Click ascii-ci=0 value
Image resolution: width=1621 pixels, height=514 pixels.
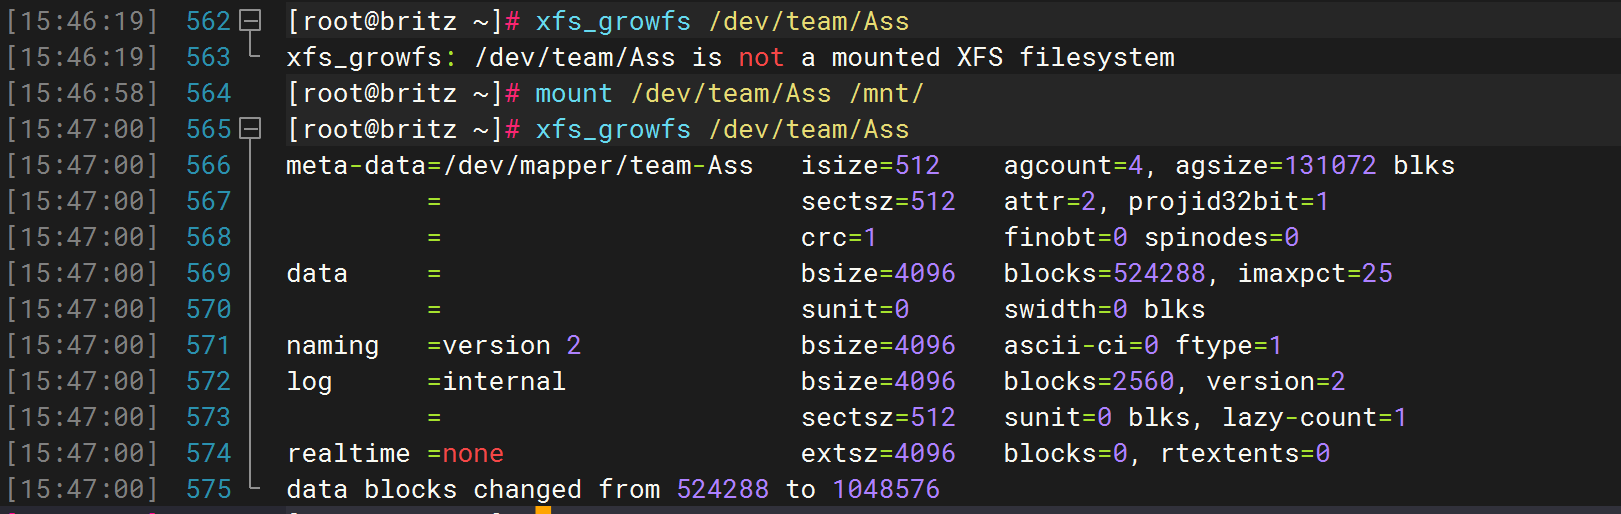coord(1082,345)
